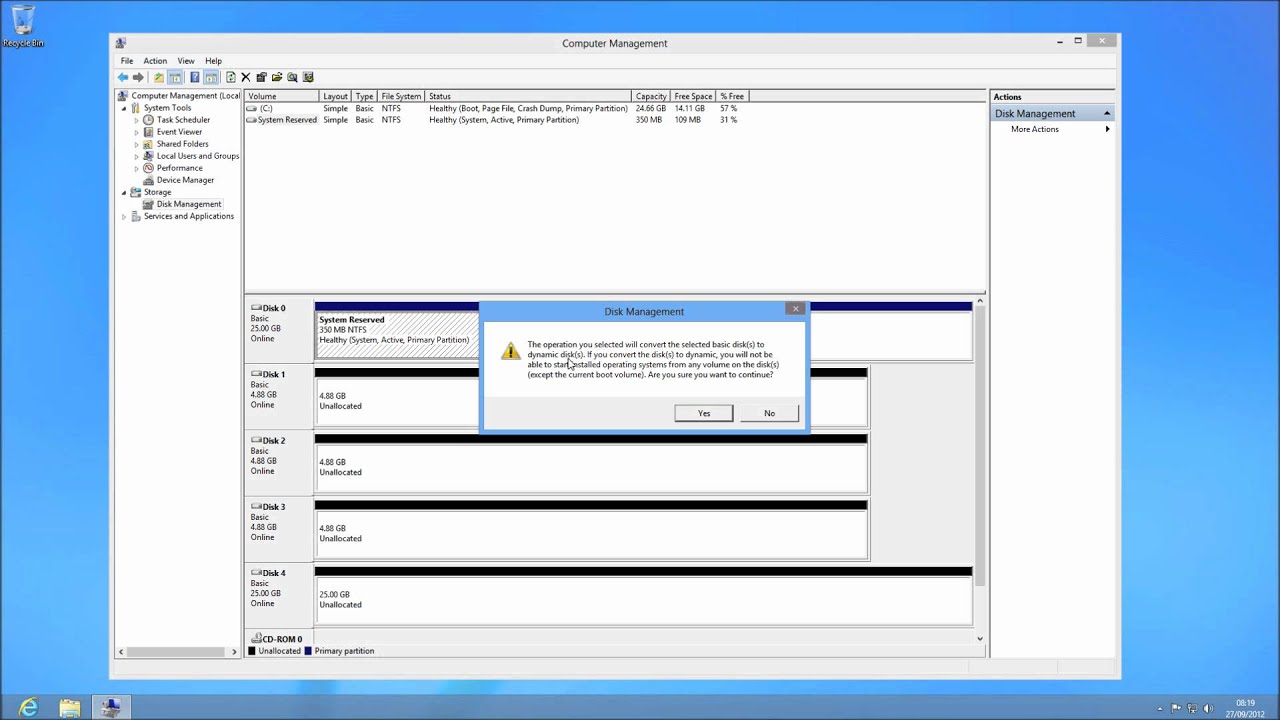The height and width of the screenshot is (720, 1280).
Task: Click the warning triangle icon in dialog
Action: [511, 351]
